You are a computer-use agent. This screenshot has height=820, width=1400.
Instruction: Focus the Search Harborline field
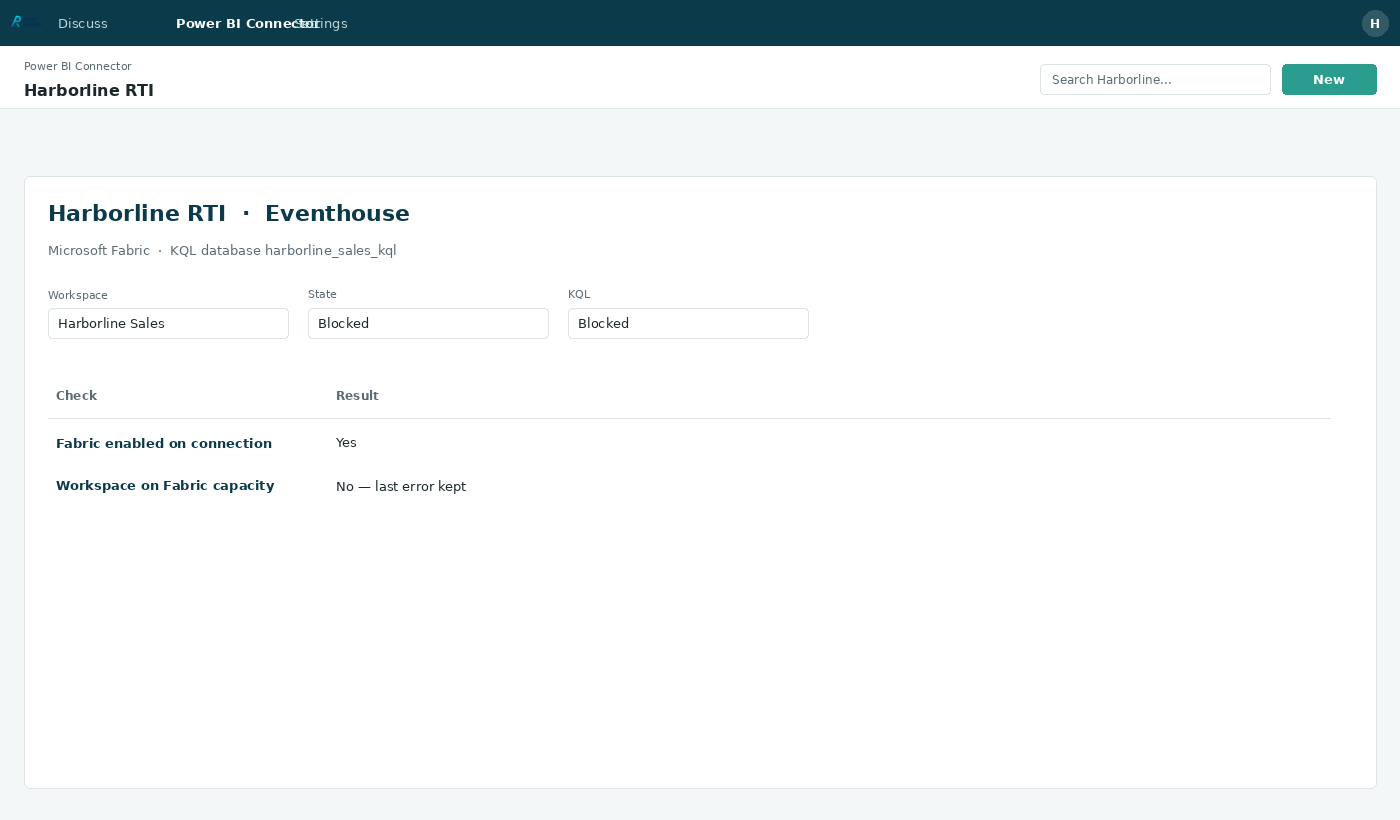[x=1155, y=79]
